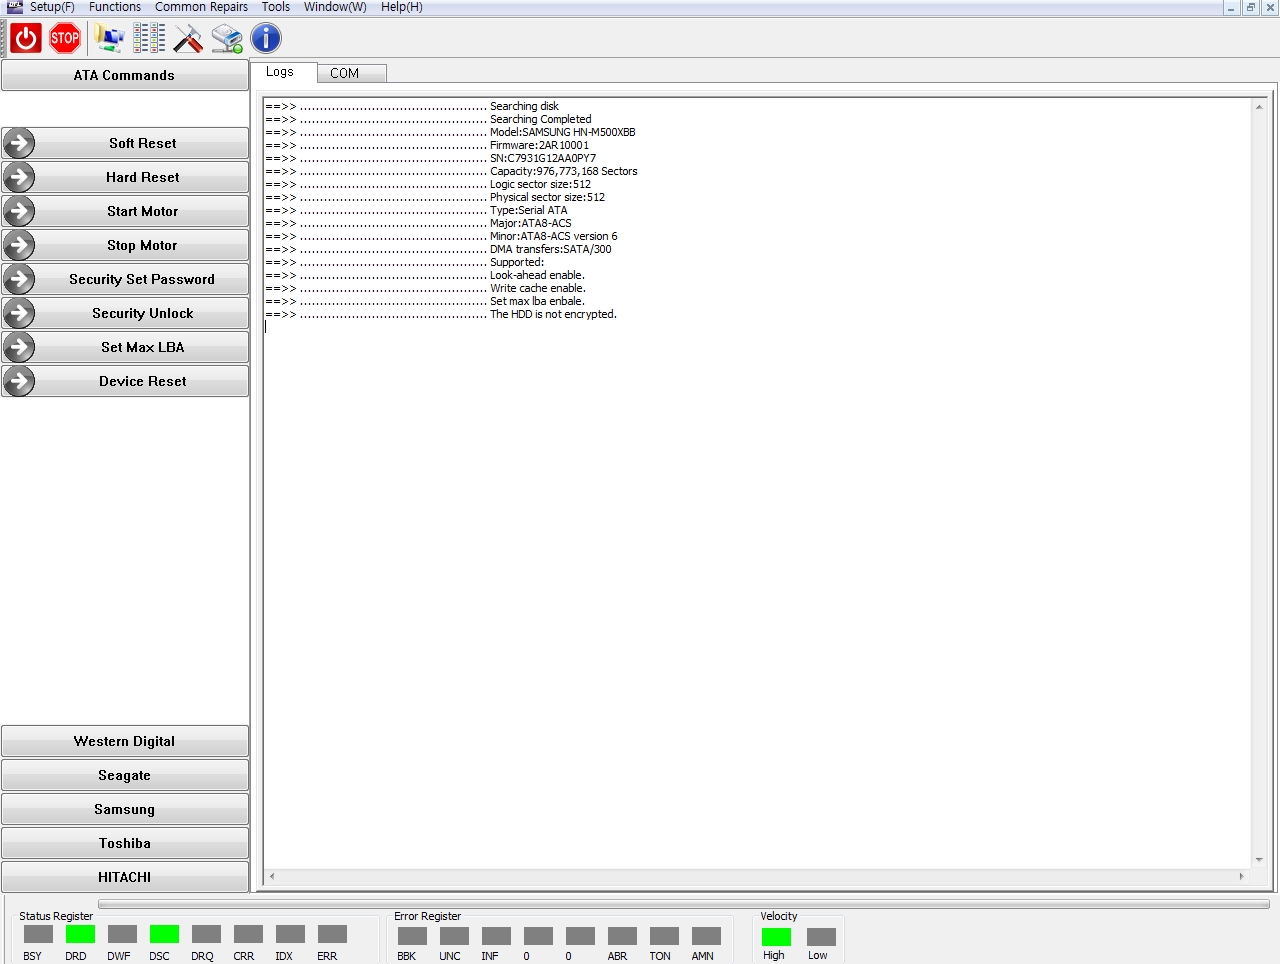Click the green High velocity indicator
The width and height of the screenshot is (1280, 964).
[x=776, y=937]
